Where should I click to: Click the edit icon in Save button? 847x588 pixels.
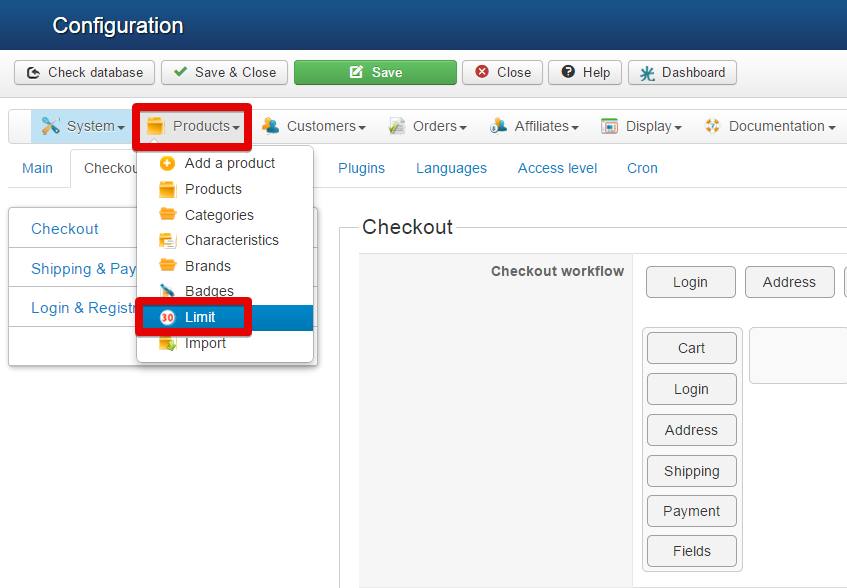point(356,72)
